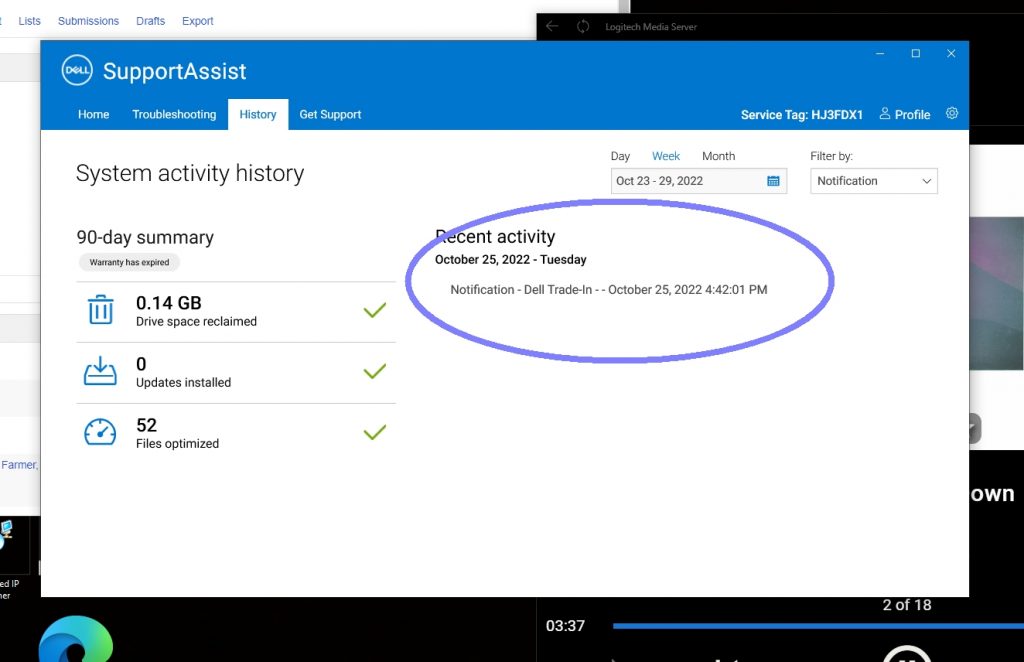Screen dimensions: 1024x662
Task: Click the trash can drive space icon
Action: coord(101,310)
